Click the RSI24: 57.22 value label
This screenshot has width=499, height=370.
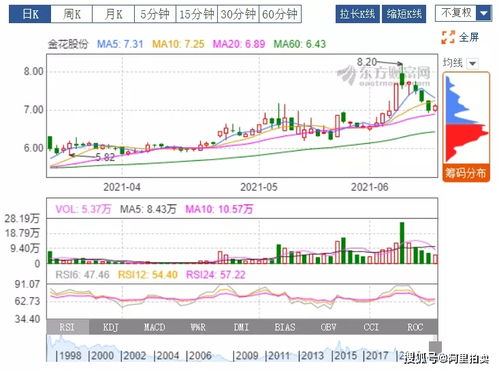(216, 275)
